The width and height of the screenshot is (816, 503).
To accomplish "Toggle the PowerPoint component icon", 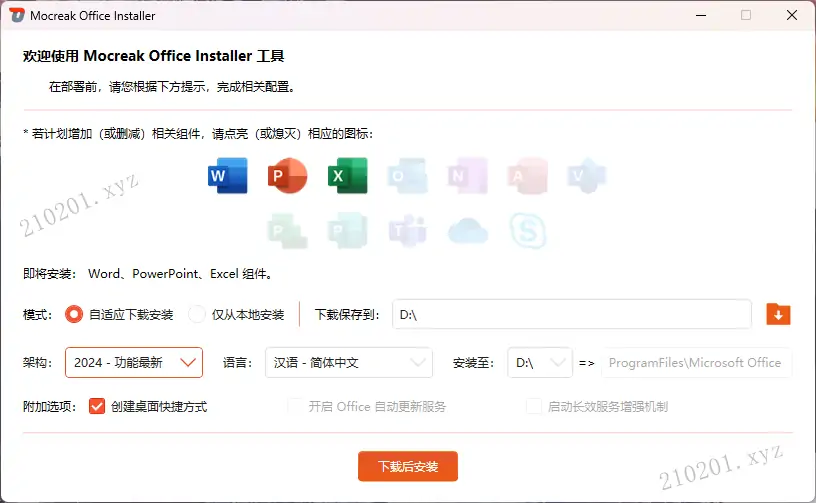I will coord(287,176).
